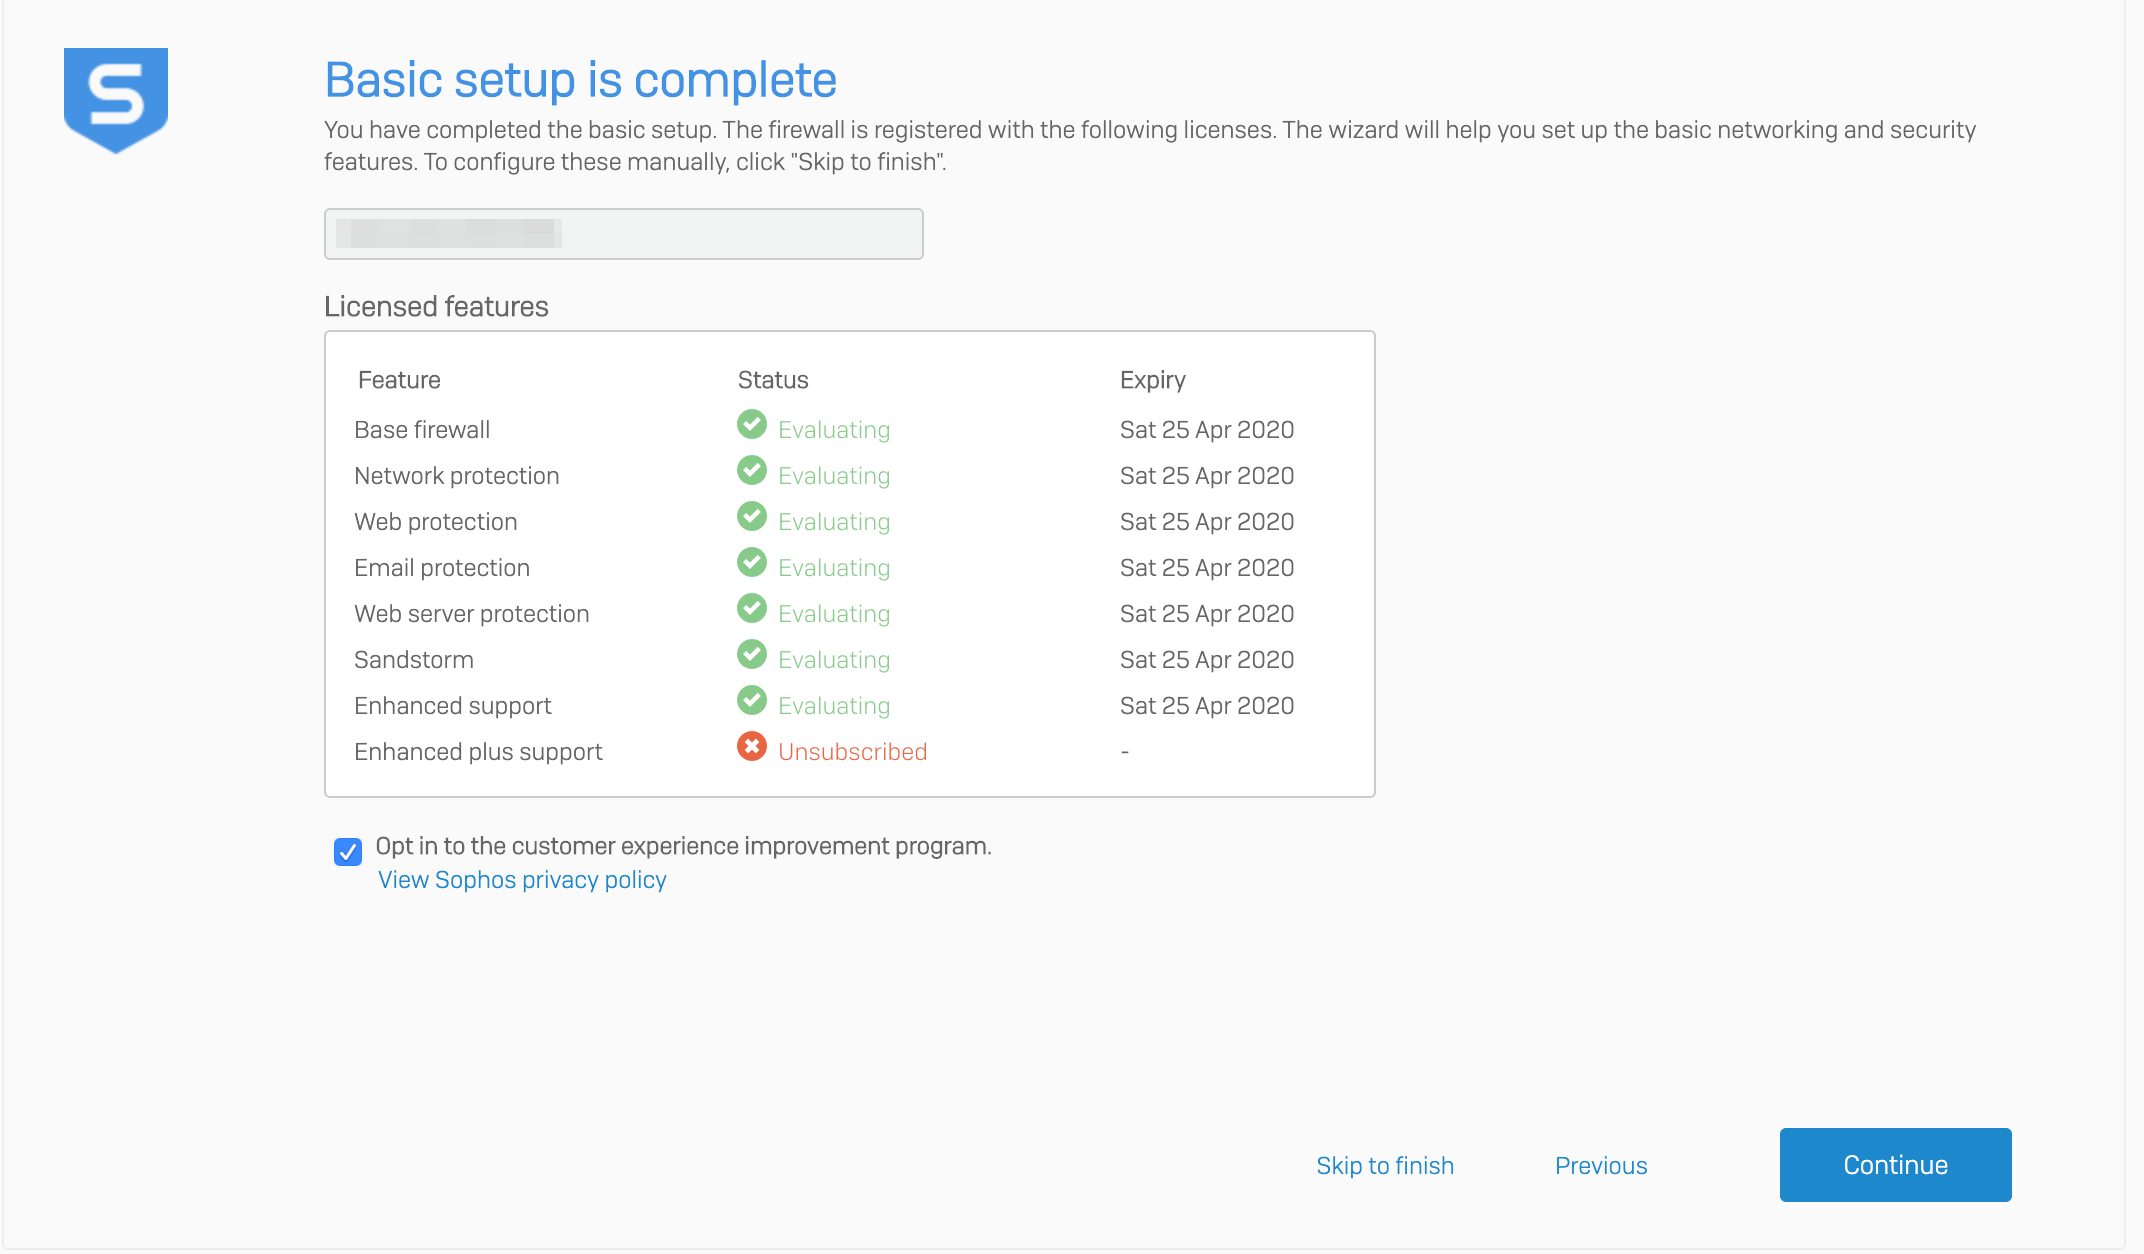Viewport: 2144px width, 1254px height.
Task: Click the expiry date for Email protection
Action: [x=1207, y=568]
